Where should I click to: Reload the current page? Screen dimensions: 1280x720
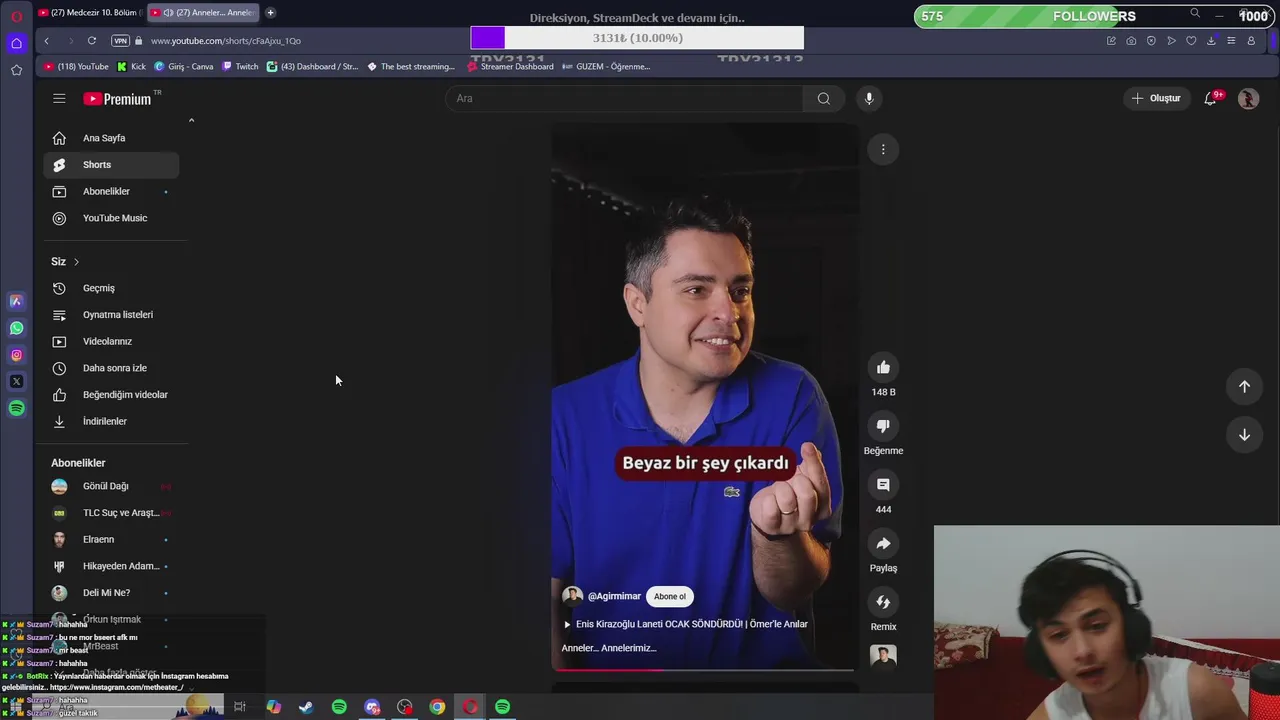coord(92,41)
